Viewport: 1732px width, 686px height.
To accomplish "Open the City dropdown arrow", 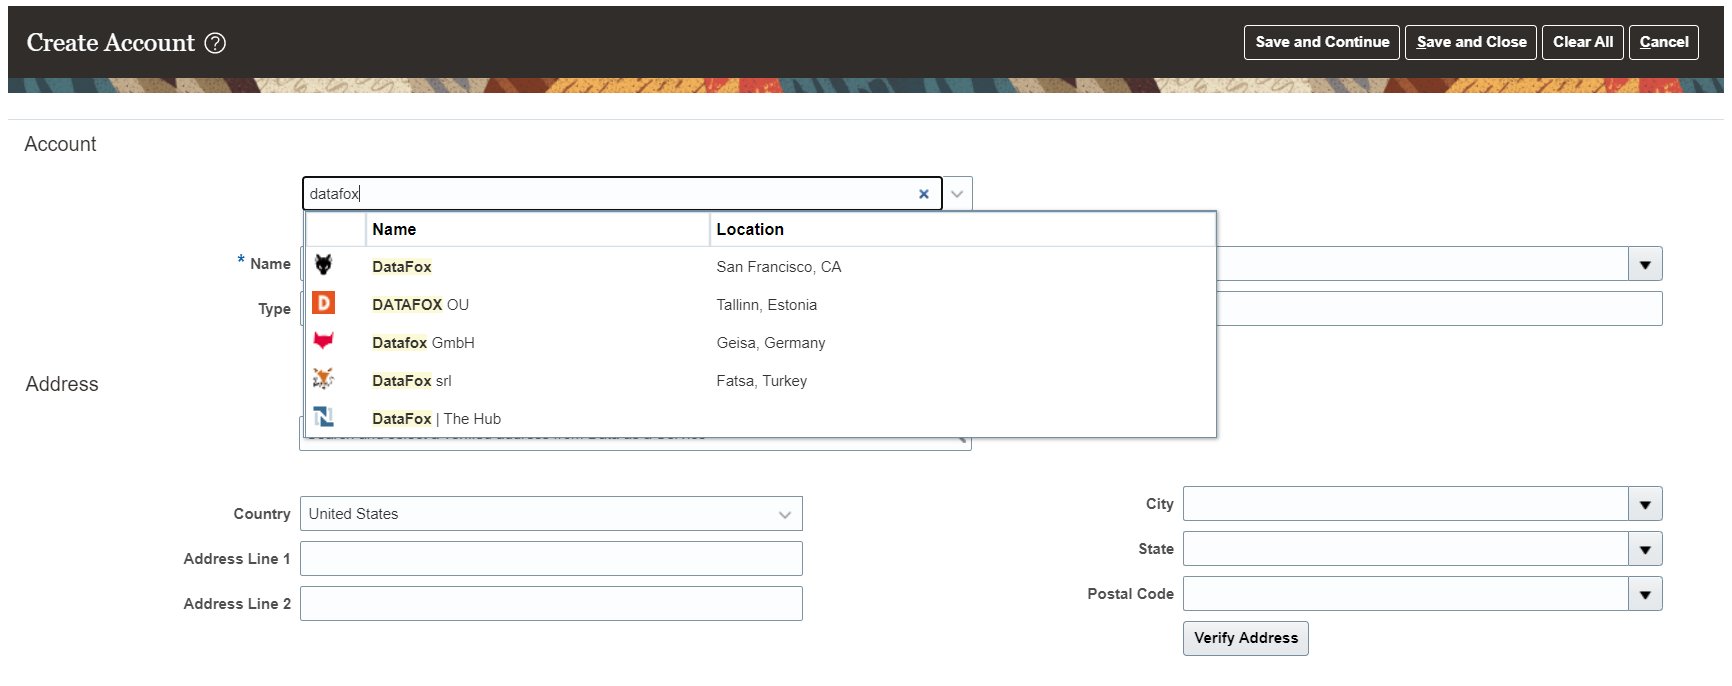I will tap(1645, 505).
